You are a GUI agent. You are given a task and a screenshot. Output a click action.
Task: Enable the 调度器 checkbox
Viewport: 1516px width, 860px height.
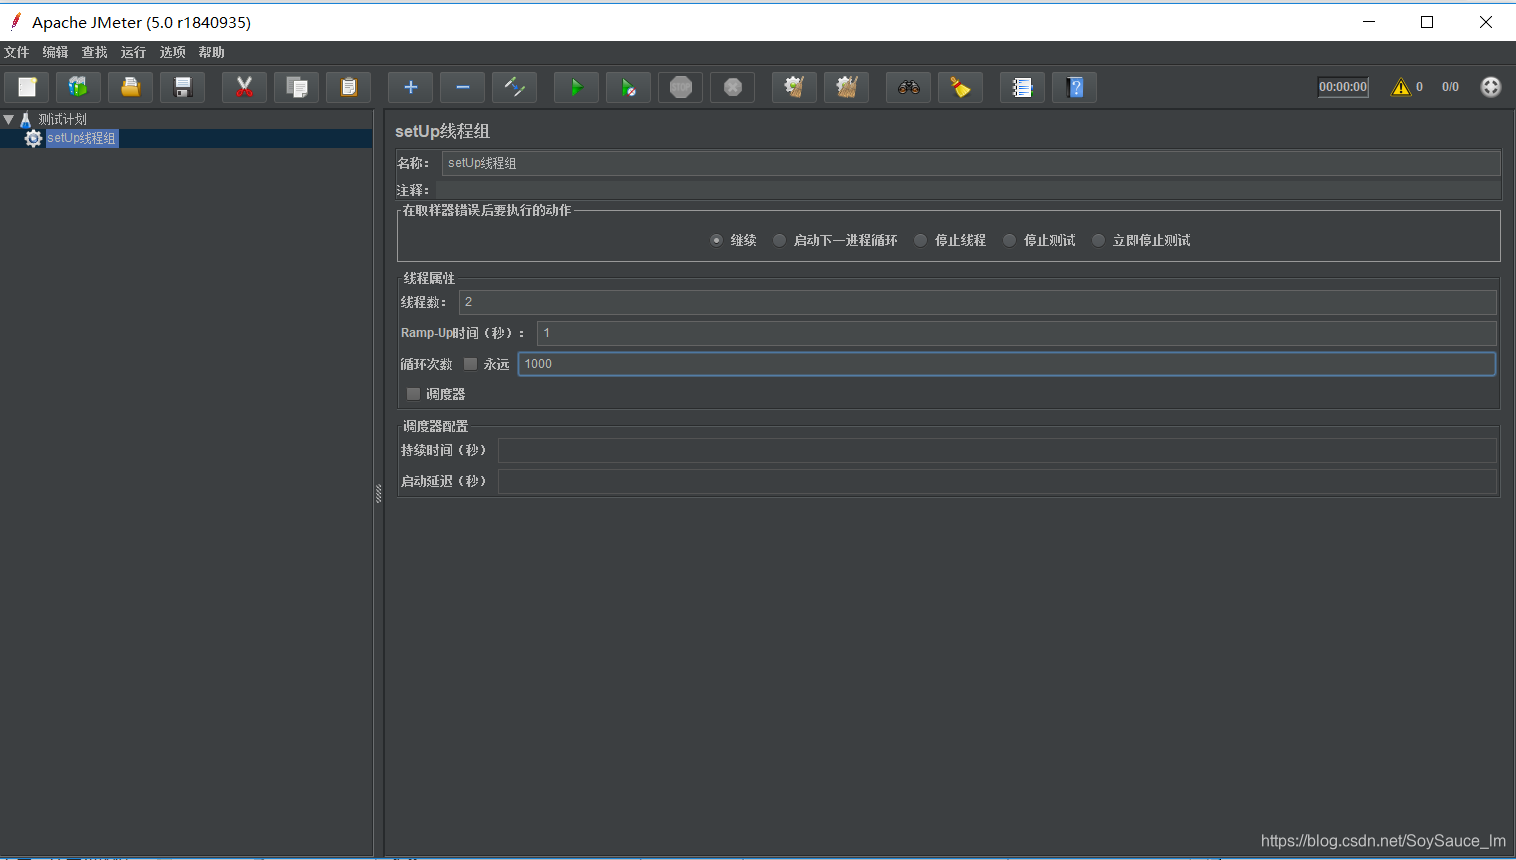click(x=413, y=394)
